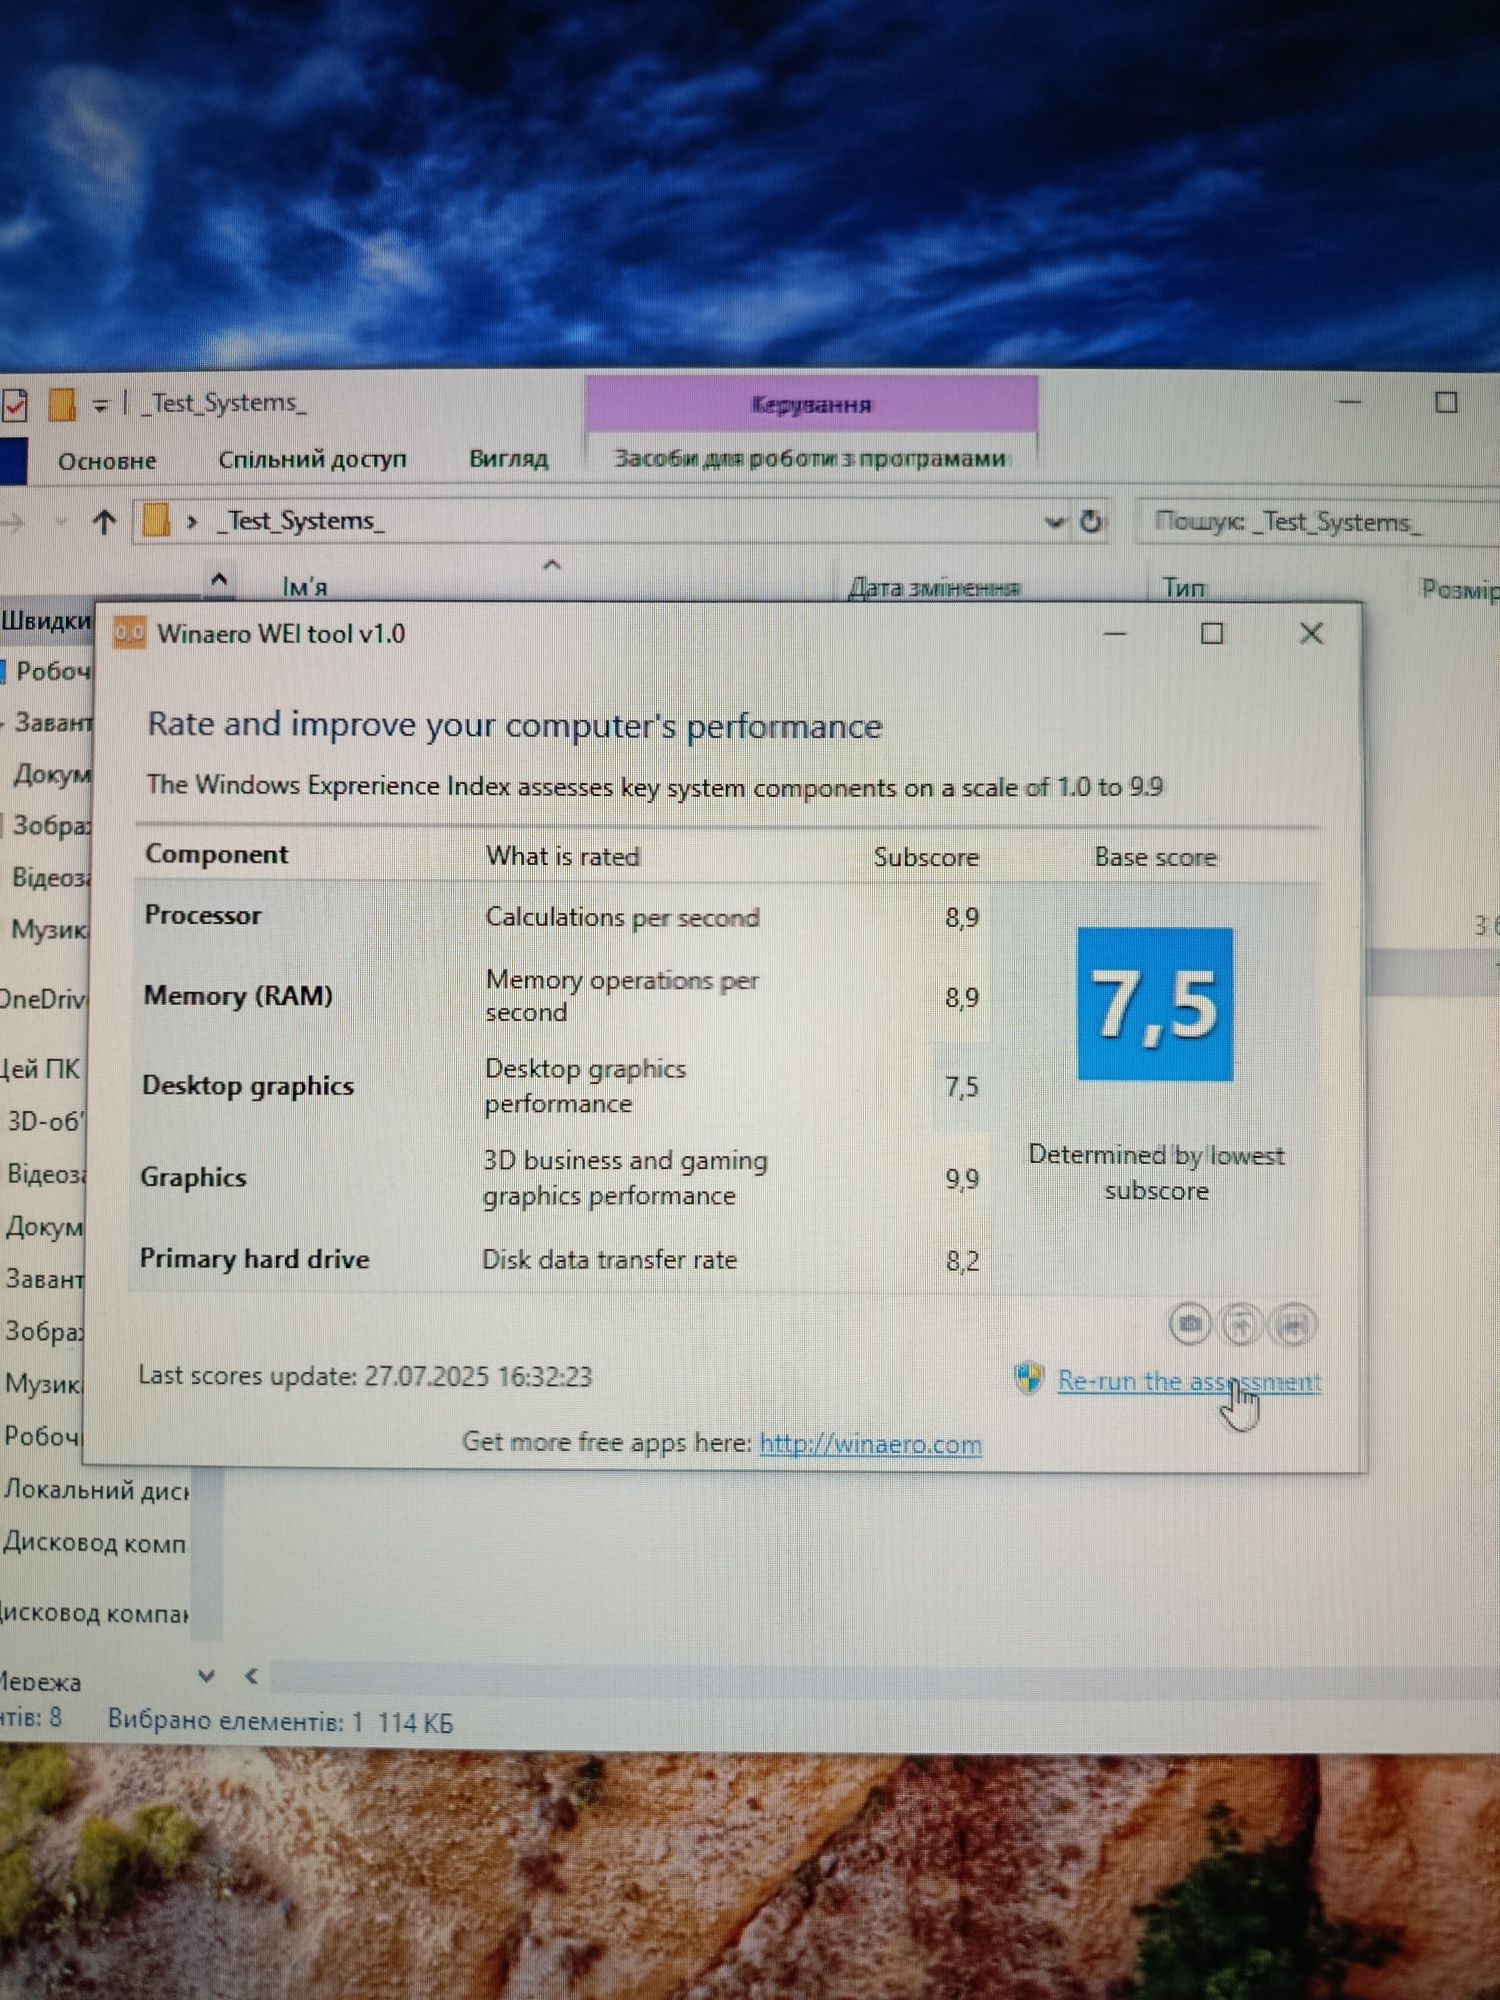Click the yellow folder icon in Explorer title bar

click(x=62, y=404)
